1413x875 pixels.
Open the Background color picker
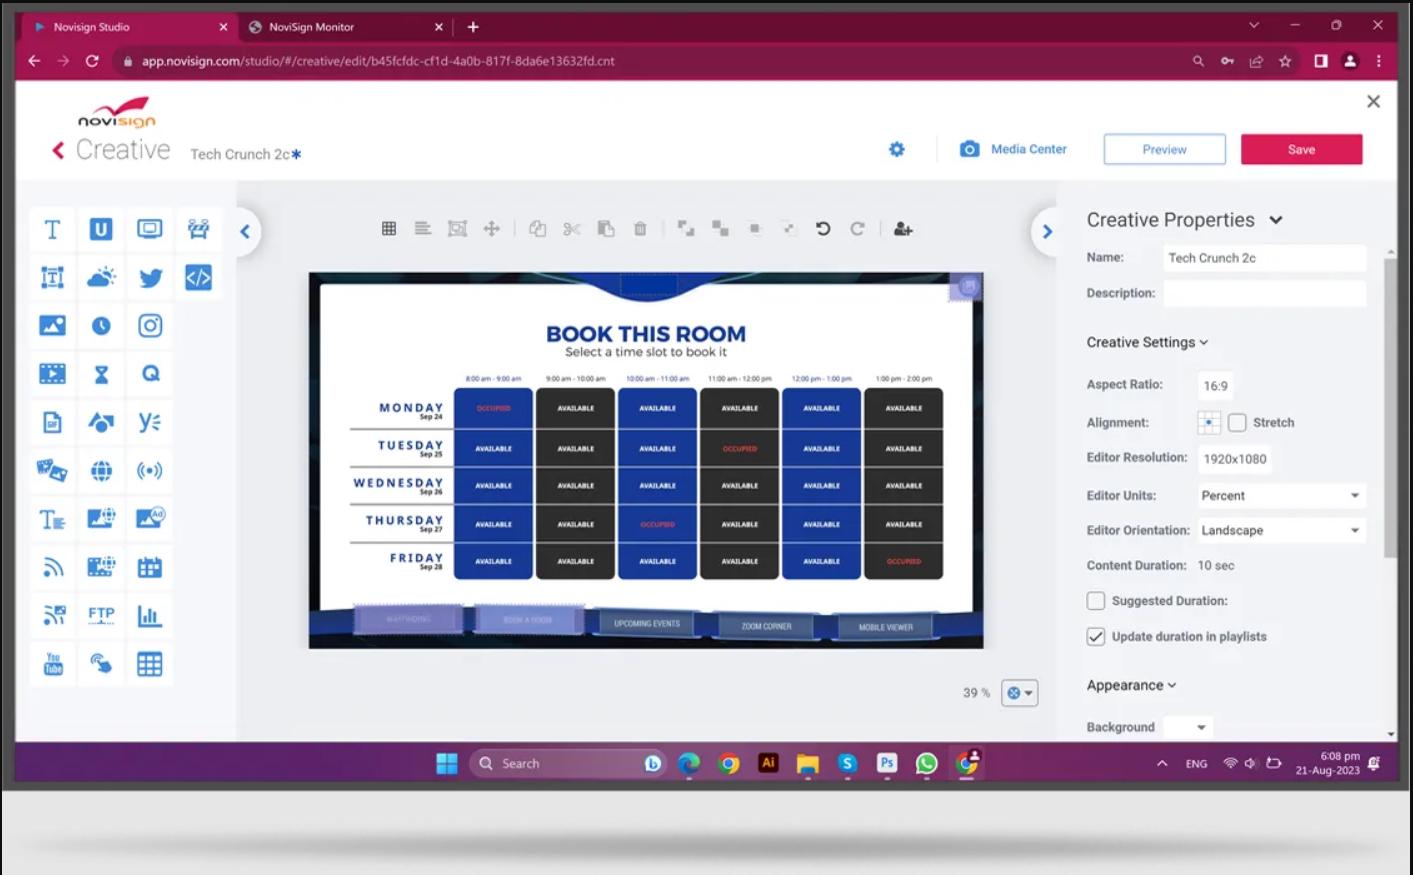[1188, 727]
